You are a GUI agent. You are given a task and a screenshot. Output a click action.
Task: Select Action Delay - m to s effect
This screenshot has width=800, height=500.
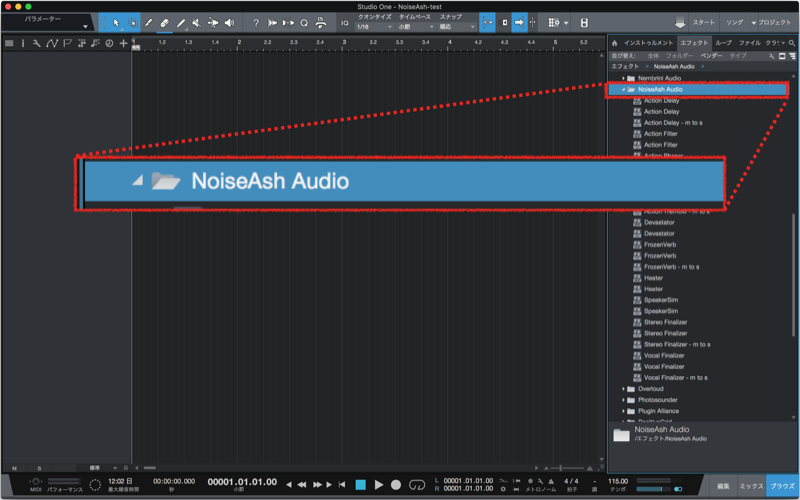672,123
